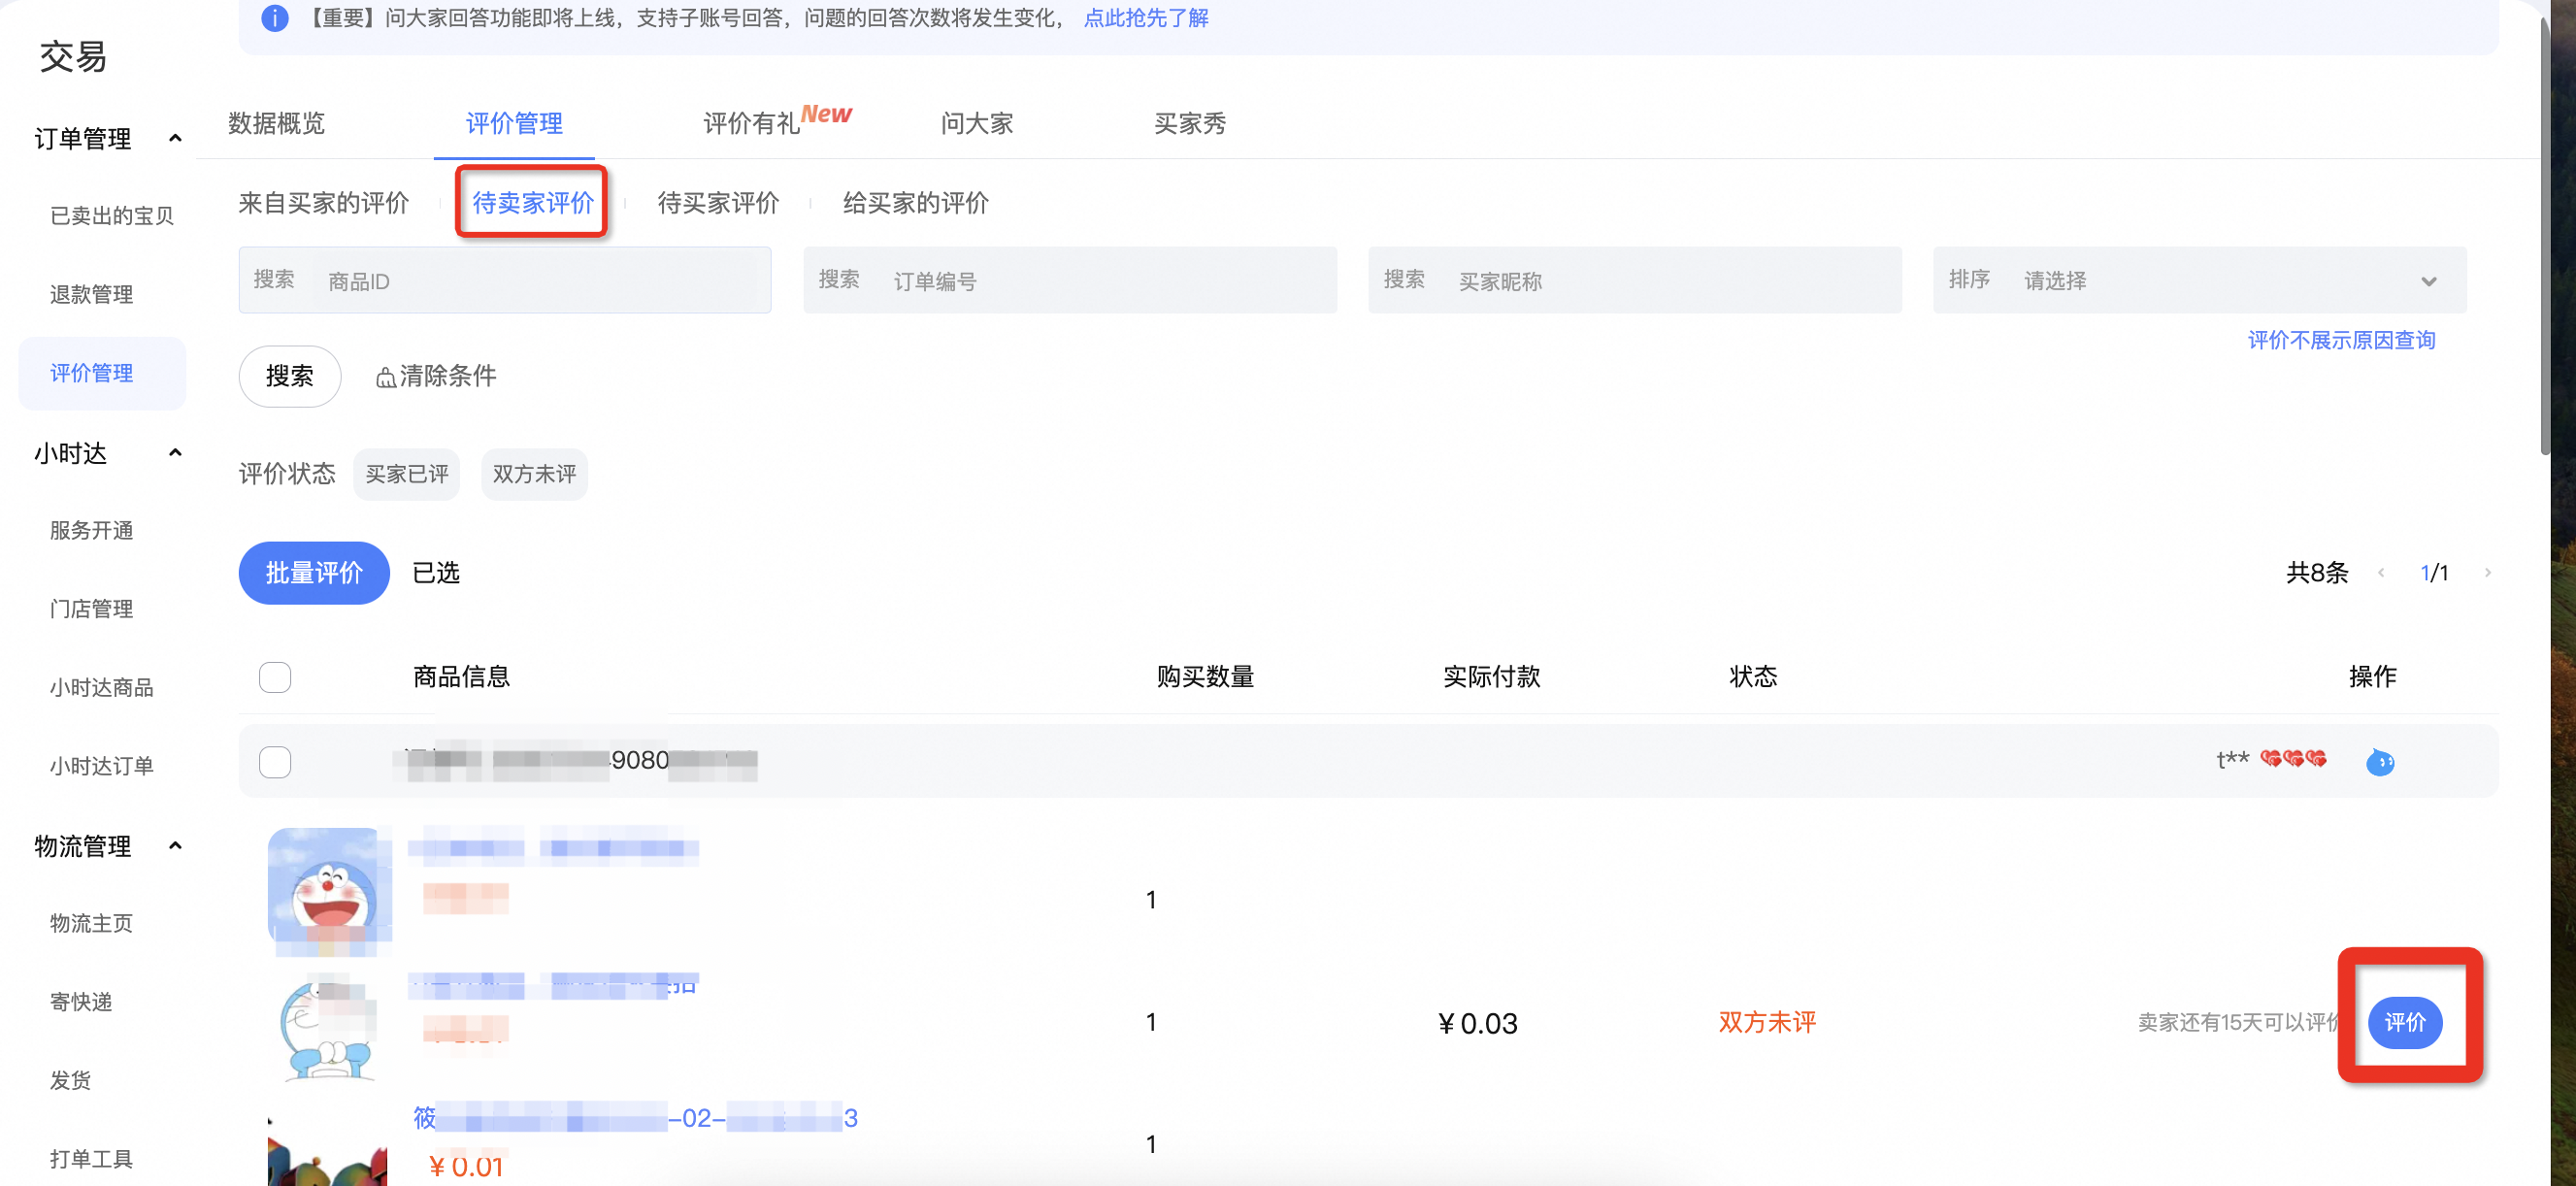
Task: Open 小时达商品 in sidebar
Action: click(102, 688)
